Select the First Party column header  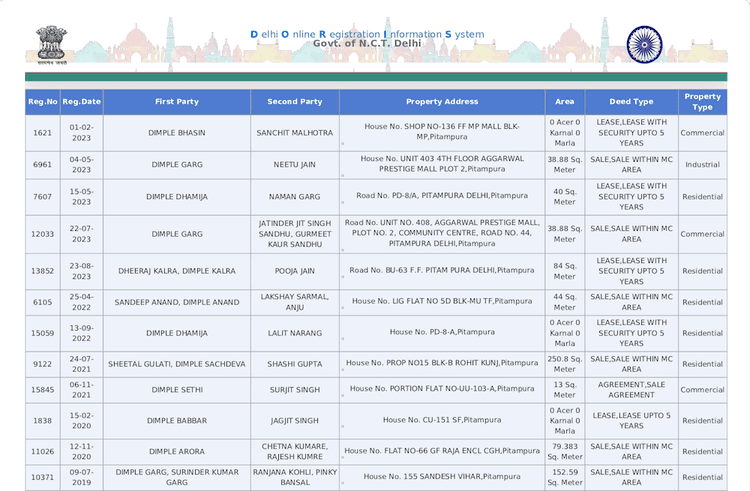point(177,102)
